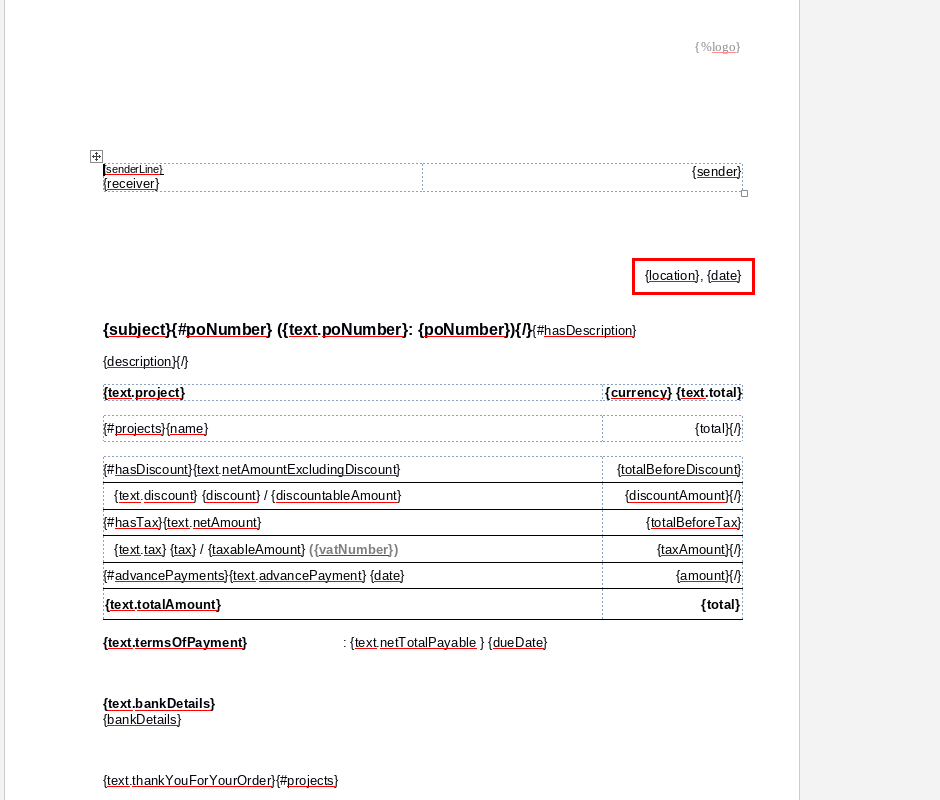Click the {taxableAmount} placeholder
Screen dimensions: 940x800
click(x=257, y=549)
